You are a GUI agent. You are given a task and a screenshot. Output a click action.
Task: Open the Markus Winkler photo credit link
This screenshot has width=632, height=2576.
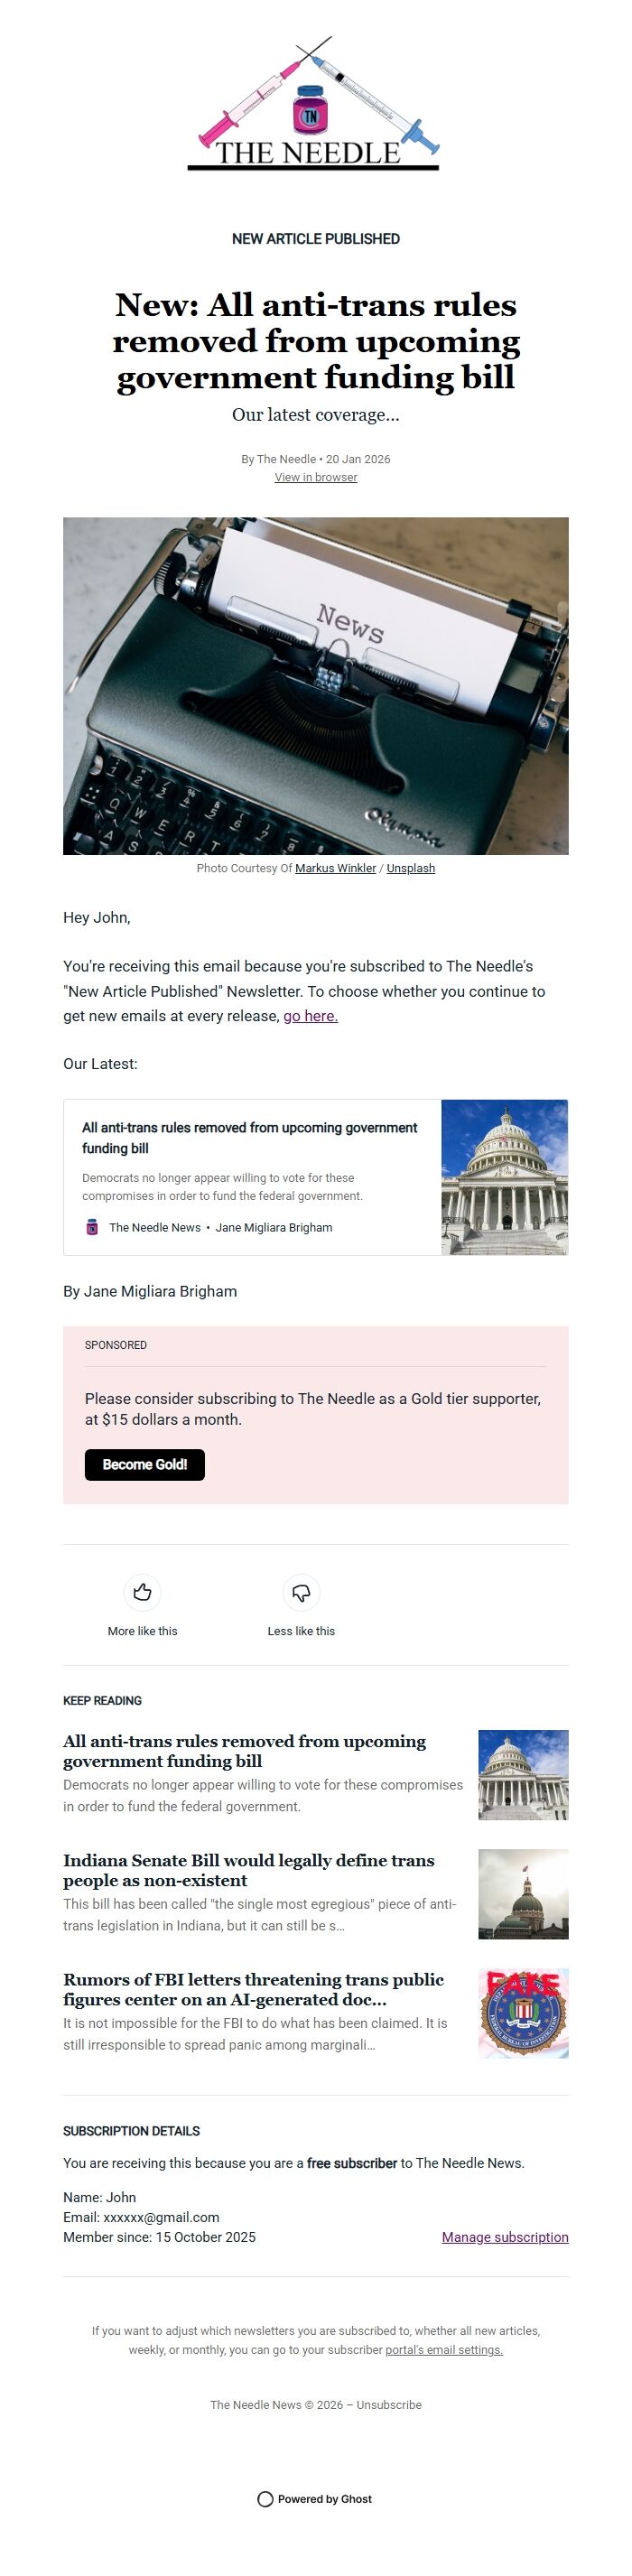335,868
